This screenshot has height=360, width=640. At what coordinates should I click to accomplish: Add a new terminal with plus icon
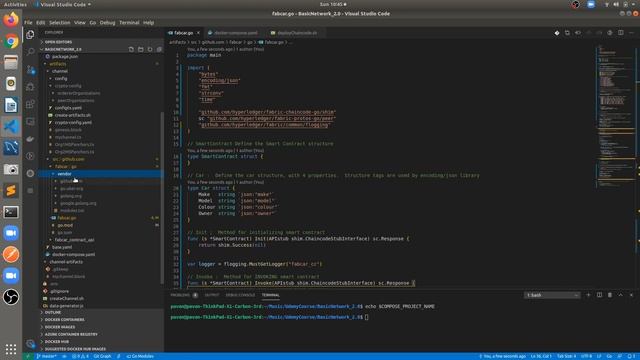point(588,295)
